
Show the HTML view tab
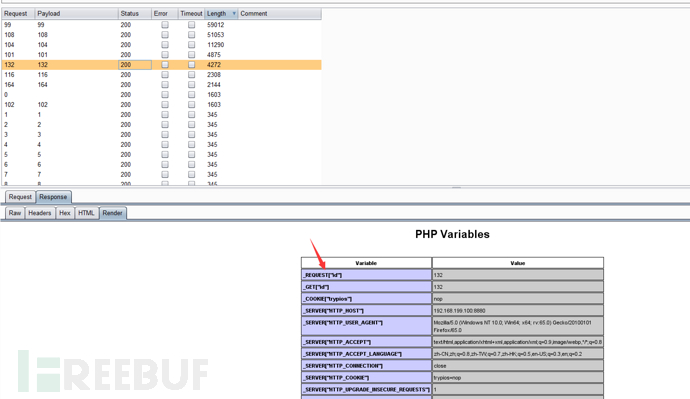(86, 213)
